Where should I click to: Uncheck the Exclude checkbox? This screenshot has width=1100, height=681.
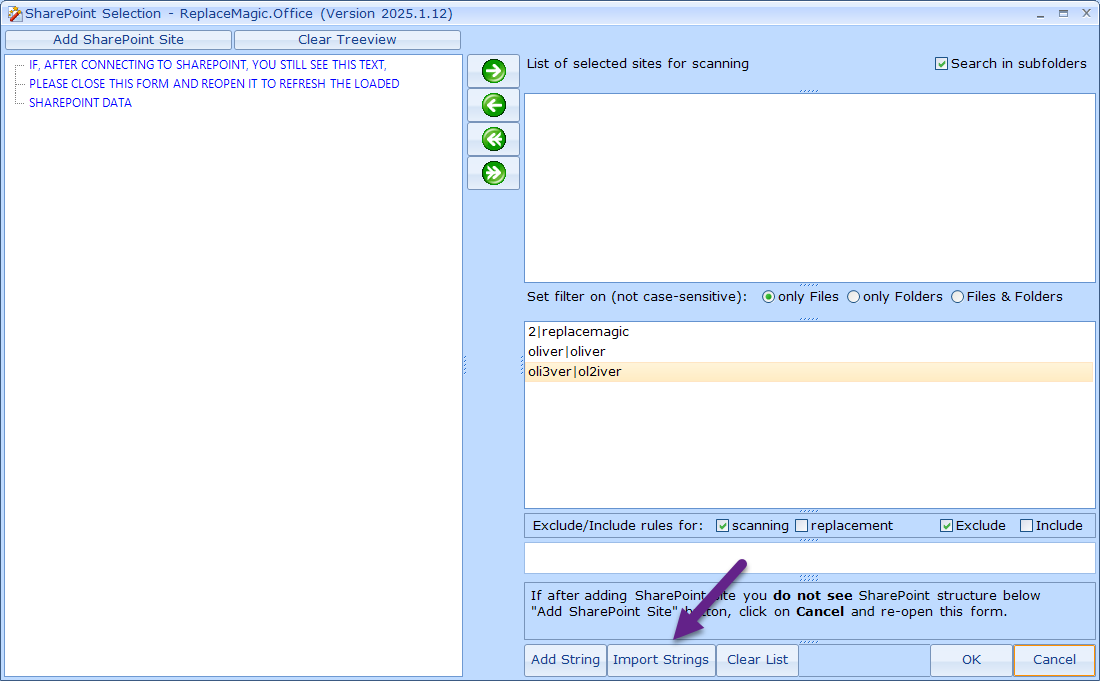point(946,526)
